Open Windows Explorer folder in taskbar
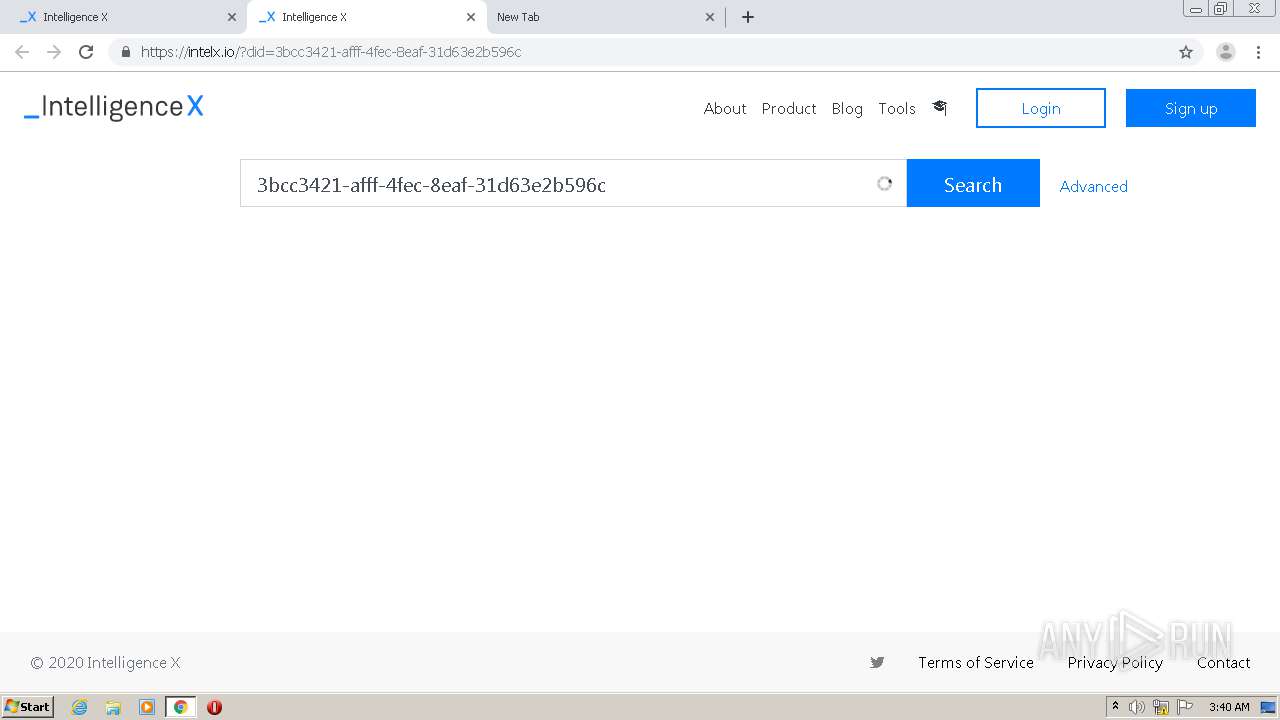 [113, 707]
